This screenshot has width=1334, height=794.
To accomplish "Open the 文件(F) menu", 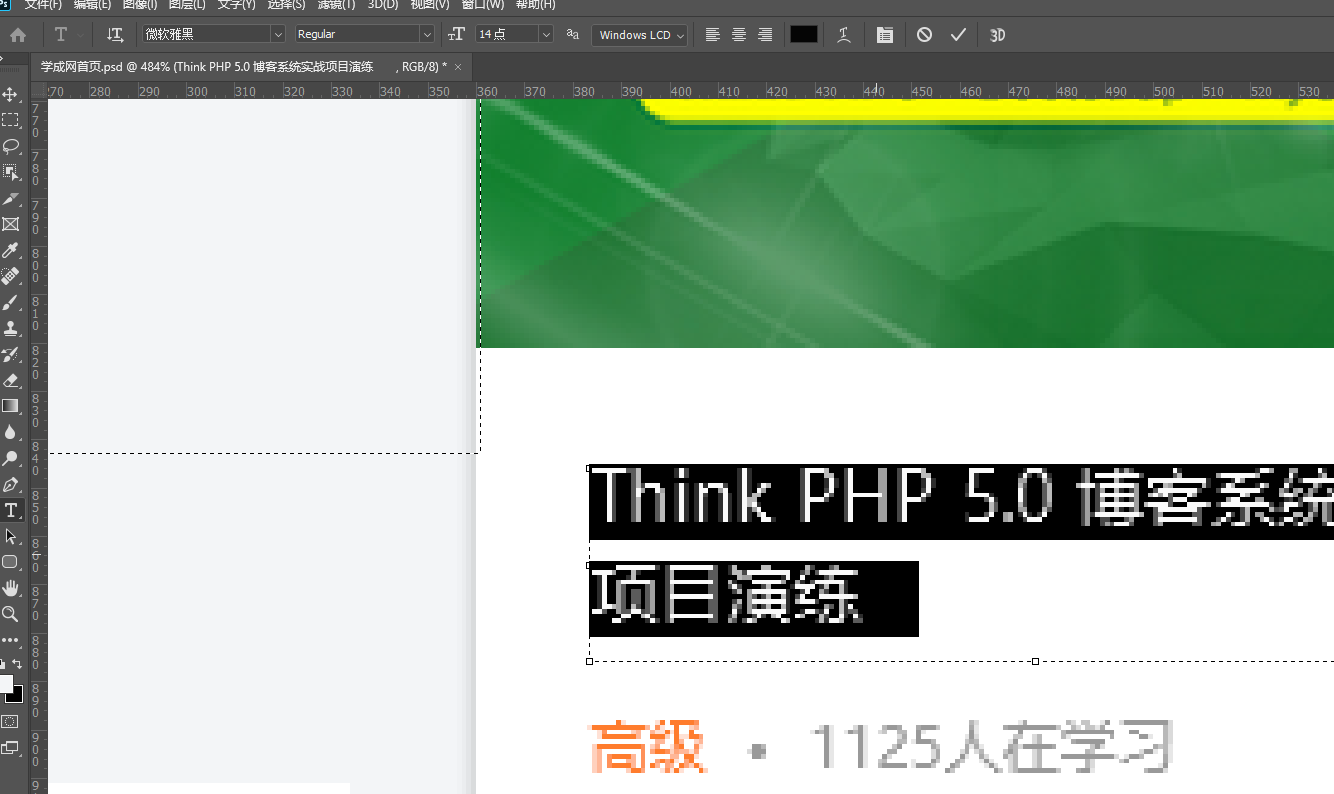I will pos(44,5).
